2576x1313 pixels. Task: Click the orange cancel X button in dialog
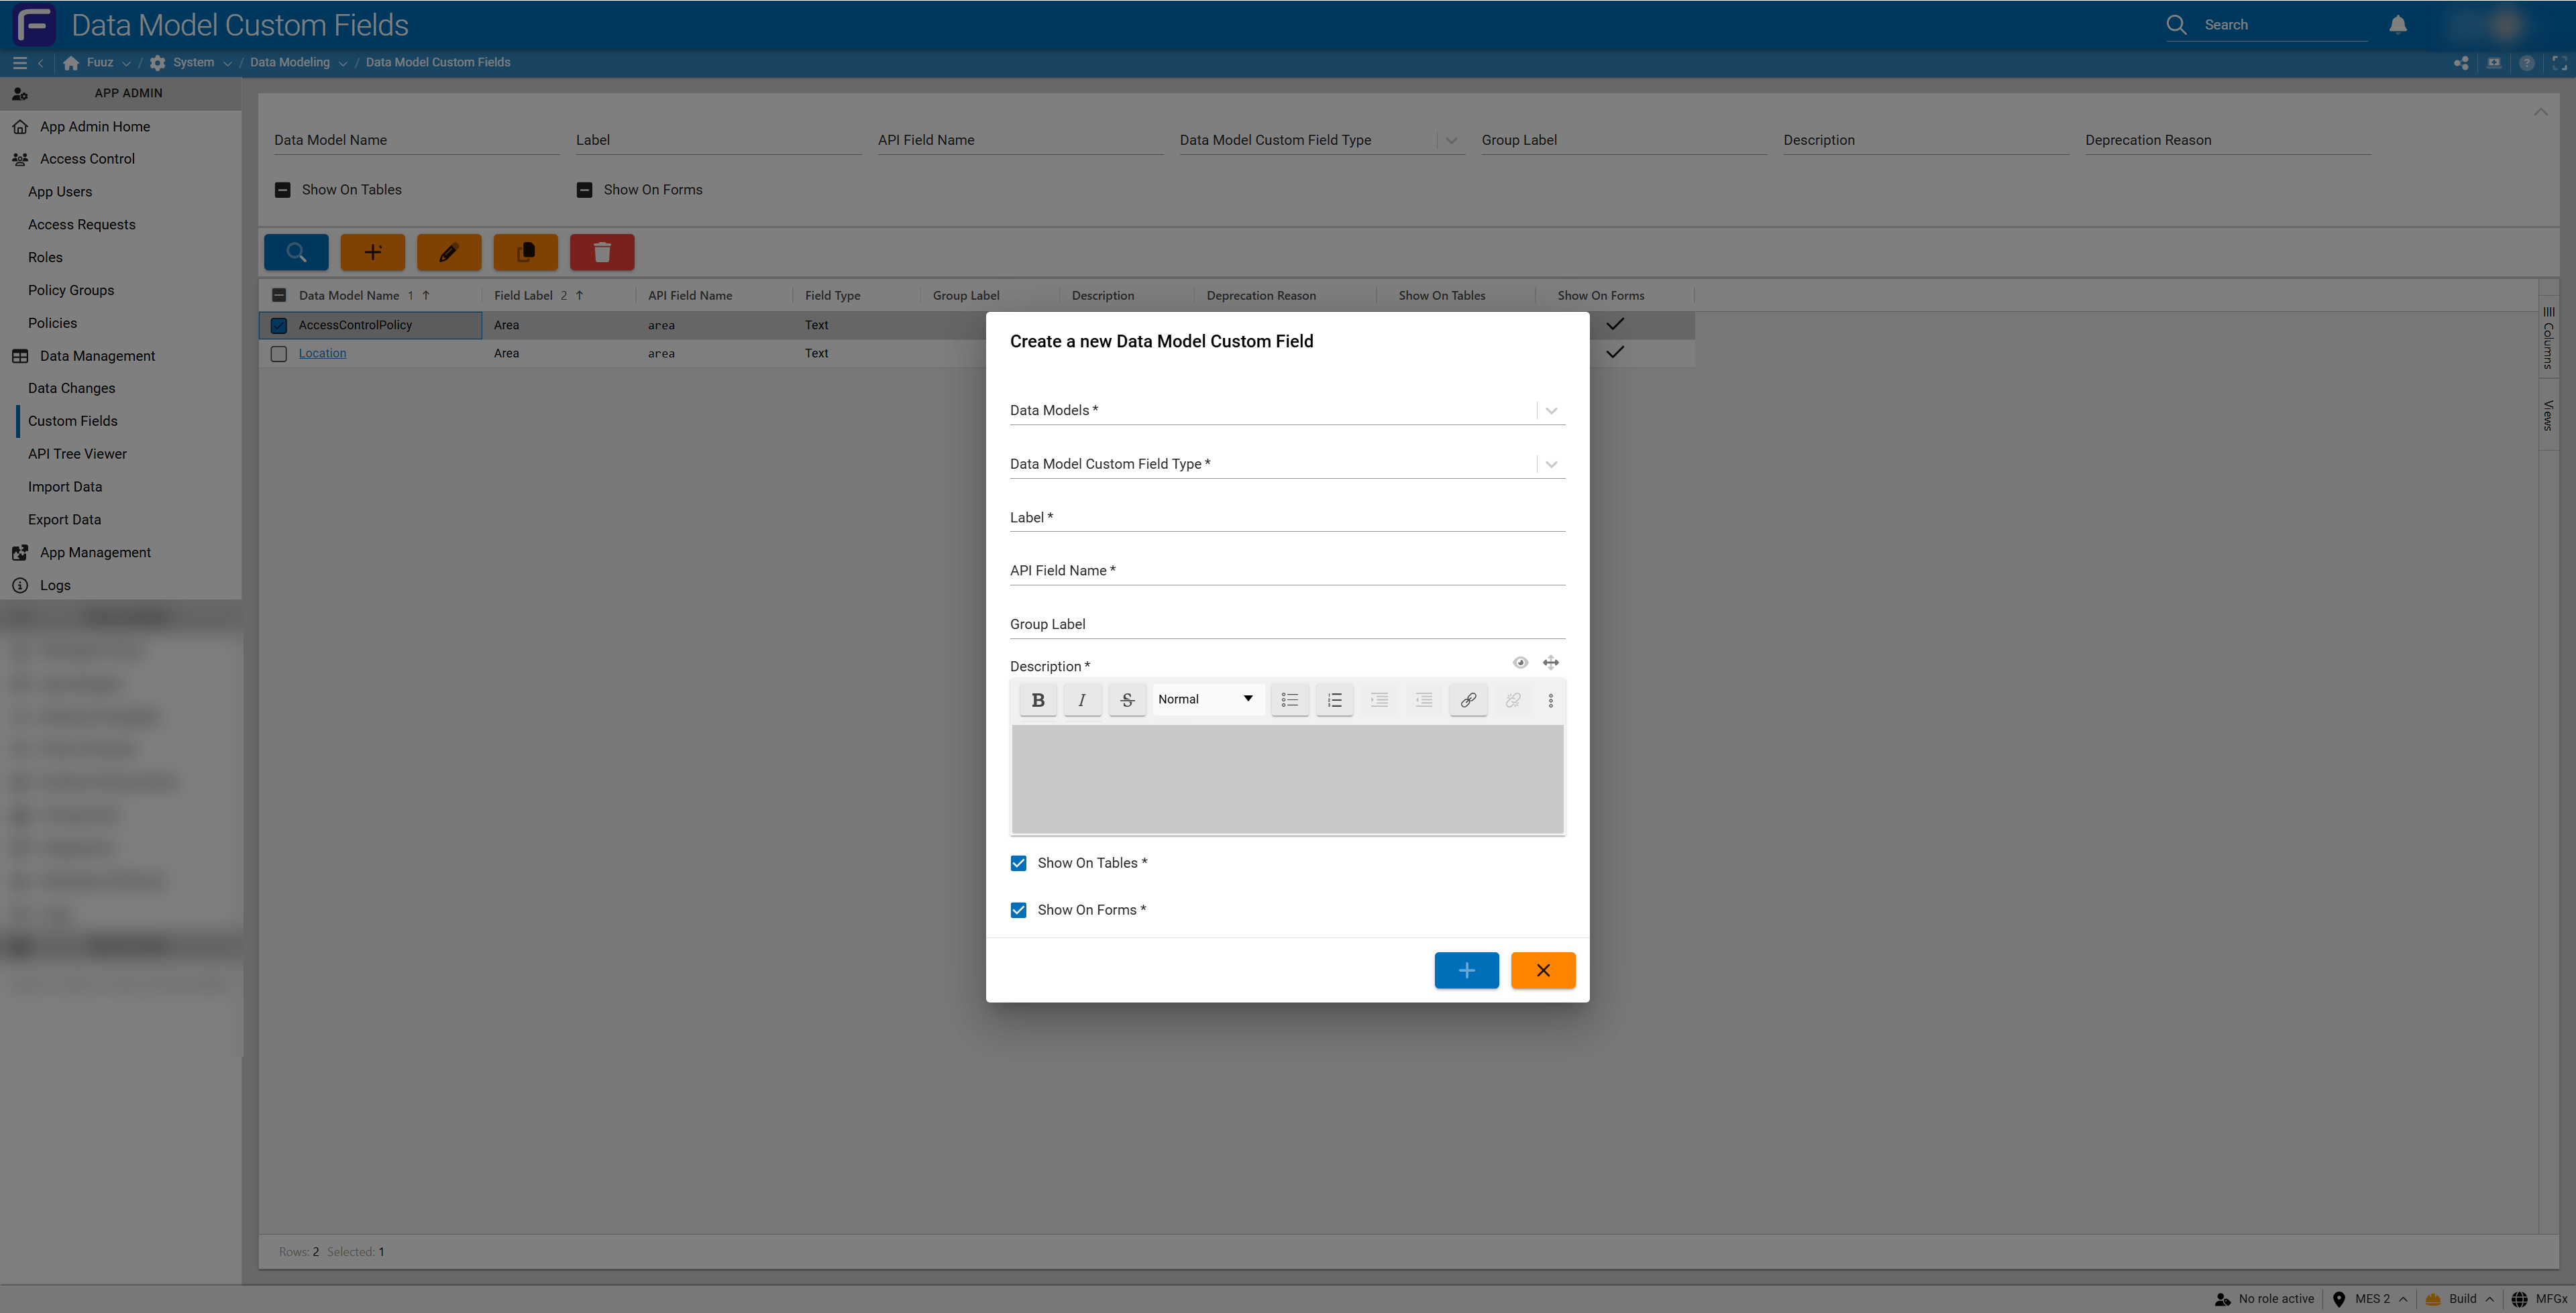tap(1543, 970)
